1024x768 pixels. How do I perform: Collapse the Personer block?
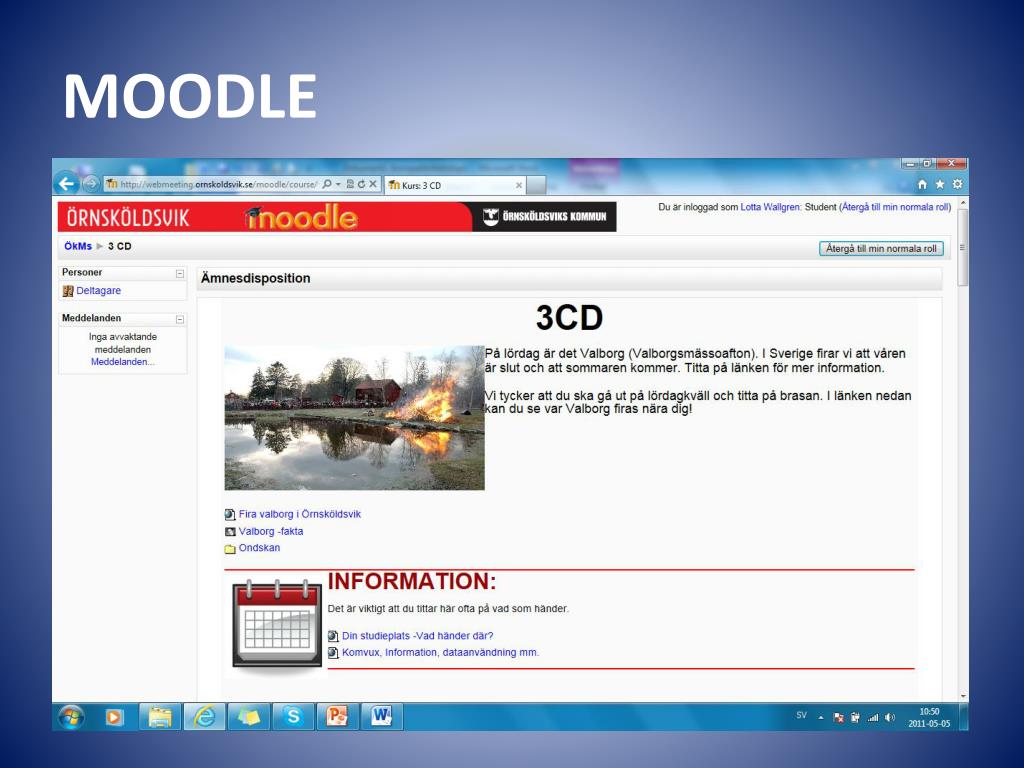pos(180,274)
